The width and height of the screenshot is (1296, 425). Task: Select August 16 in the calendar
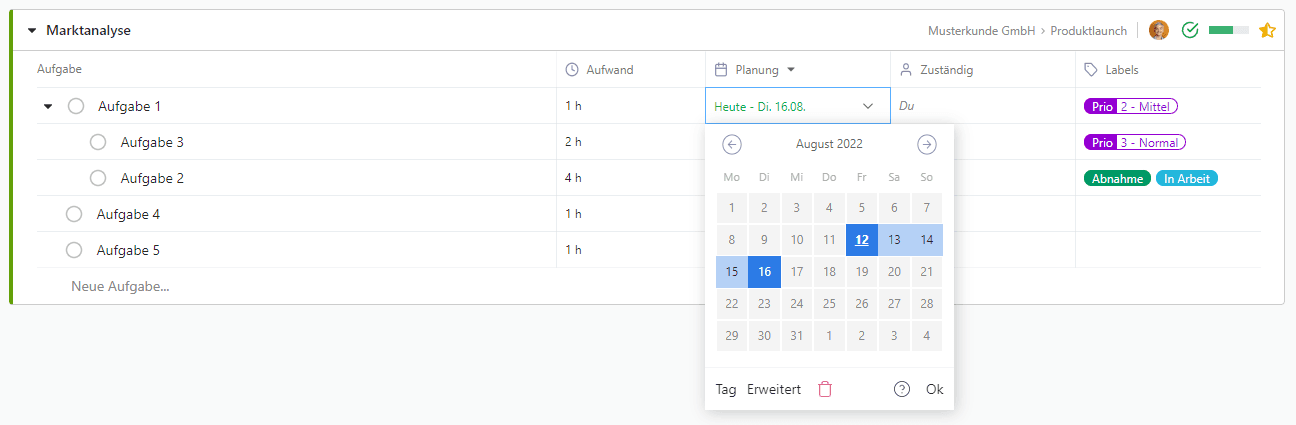coord(765,272)
